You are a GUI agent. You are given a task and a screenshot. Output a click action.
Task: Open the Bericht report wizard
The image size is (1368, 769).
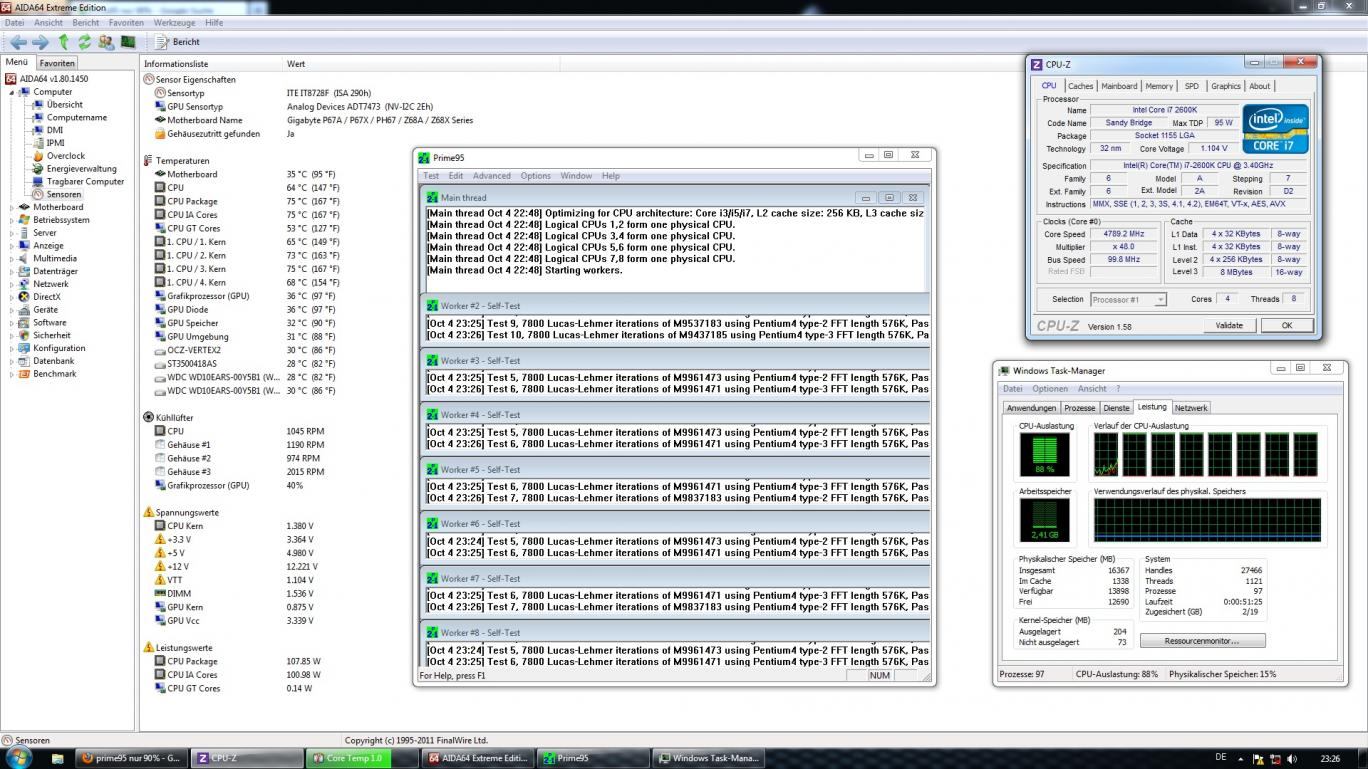point(178,42)
